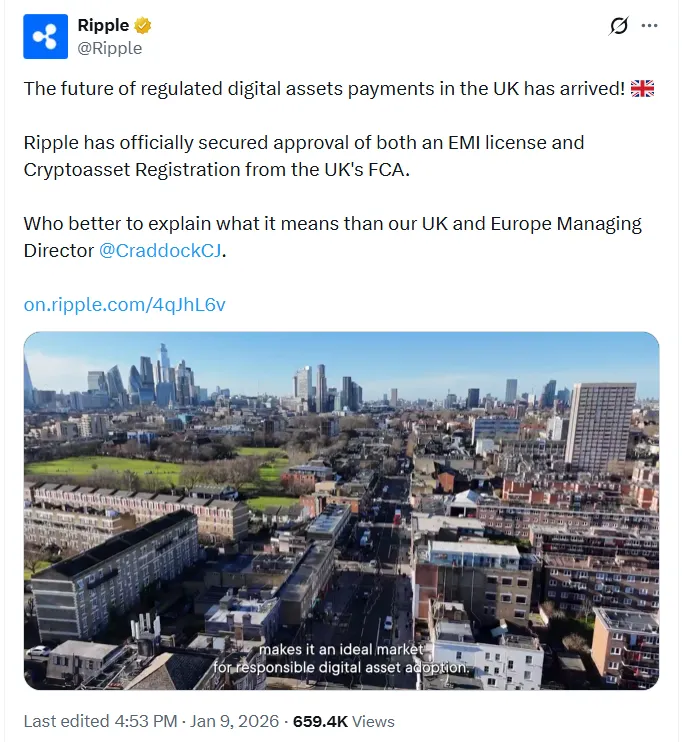This screenshot has height=742, width=682.
Task: Play the London aerial video
Action: [341, 510]
